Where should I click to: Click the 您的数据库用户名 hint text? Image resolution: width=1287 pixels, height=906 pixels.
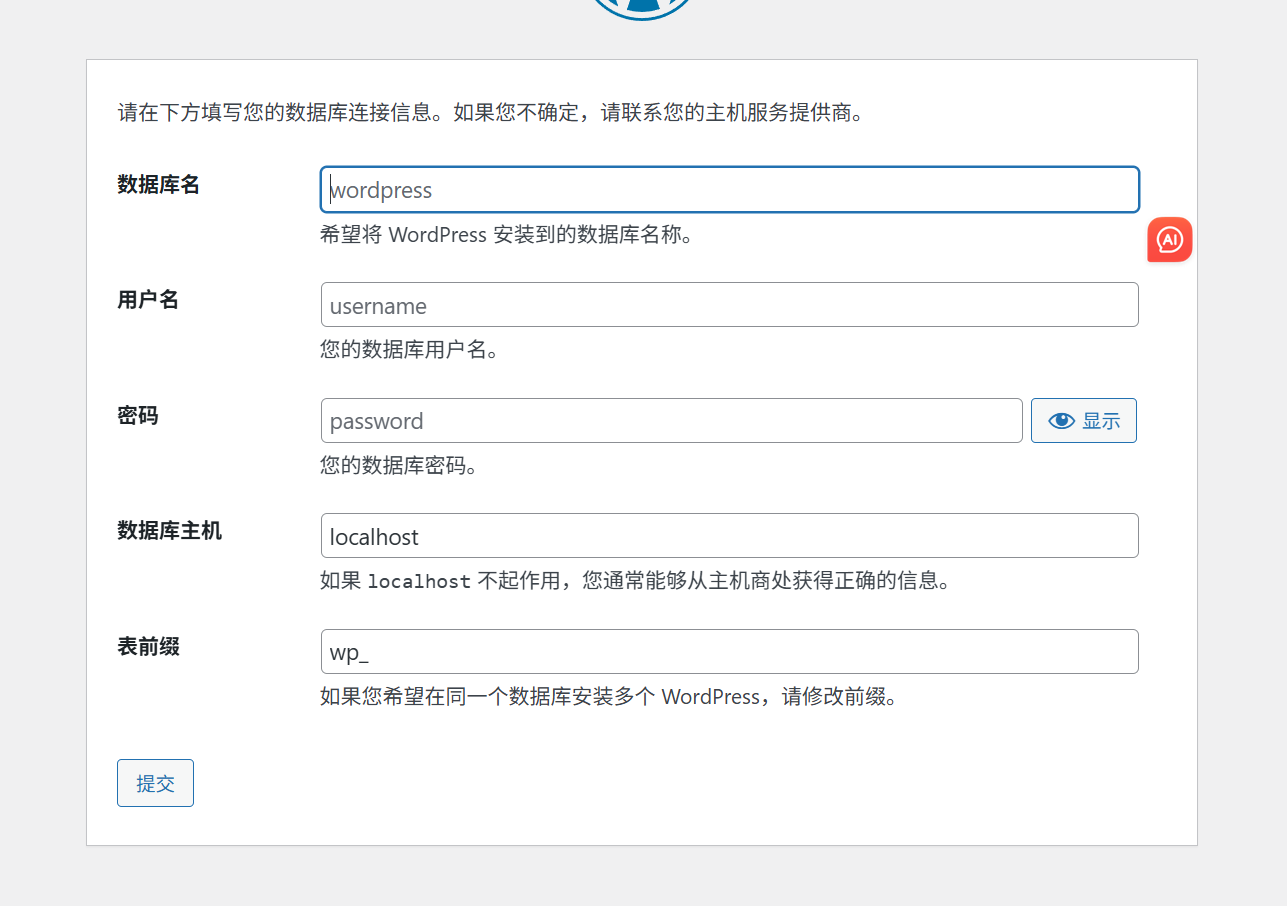(409, 351)
